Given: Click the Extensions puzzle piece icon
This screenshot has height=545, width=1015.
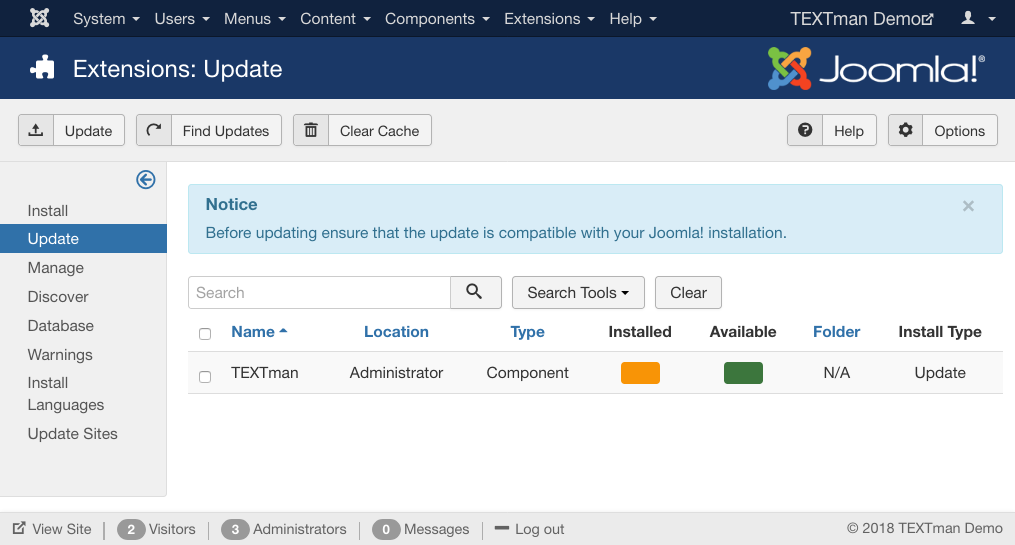Looking at the screenshot, I should coord(42,68).
